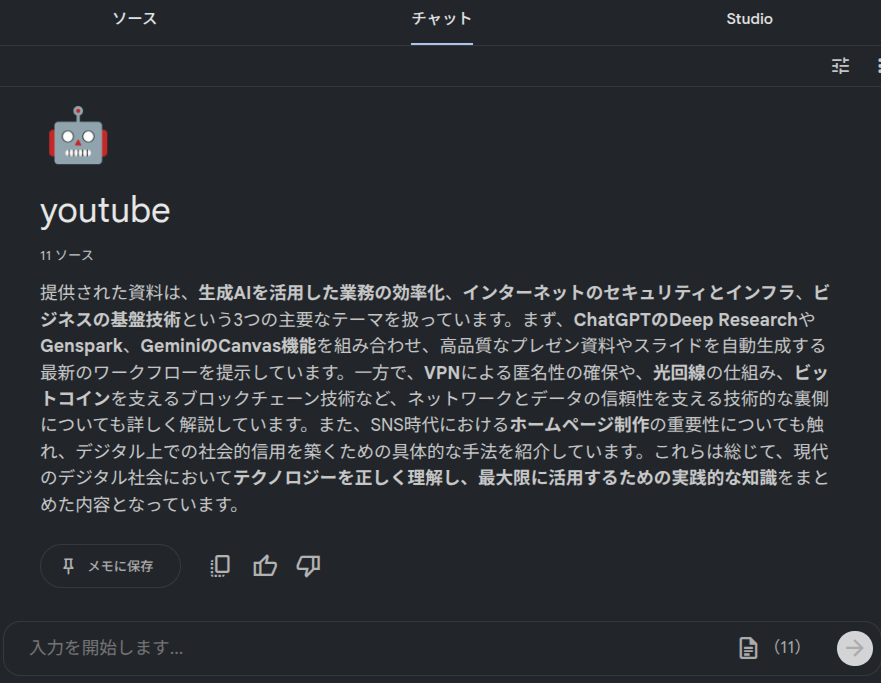Click the document icon in the input bar
The image size is (881, 683).
[x=748, y=648]
